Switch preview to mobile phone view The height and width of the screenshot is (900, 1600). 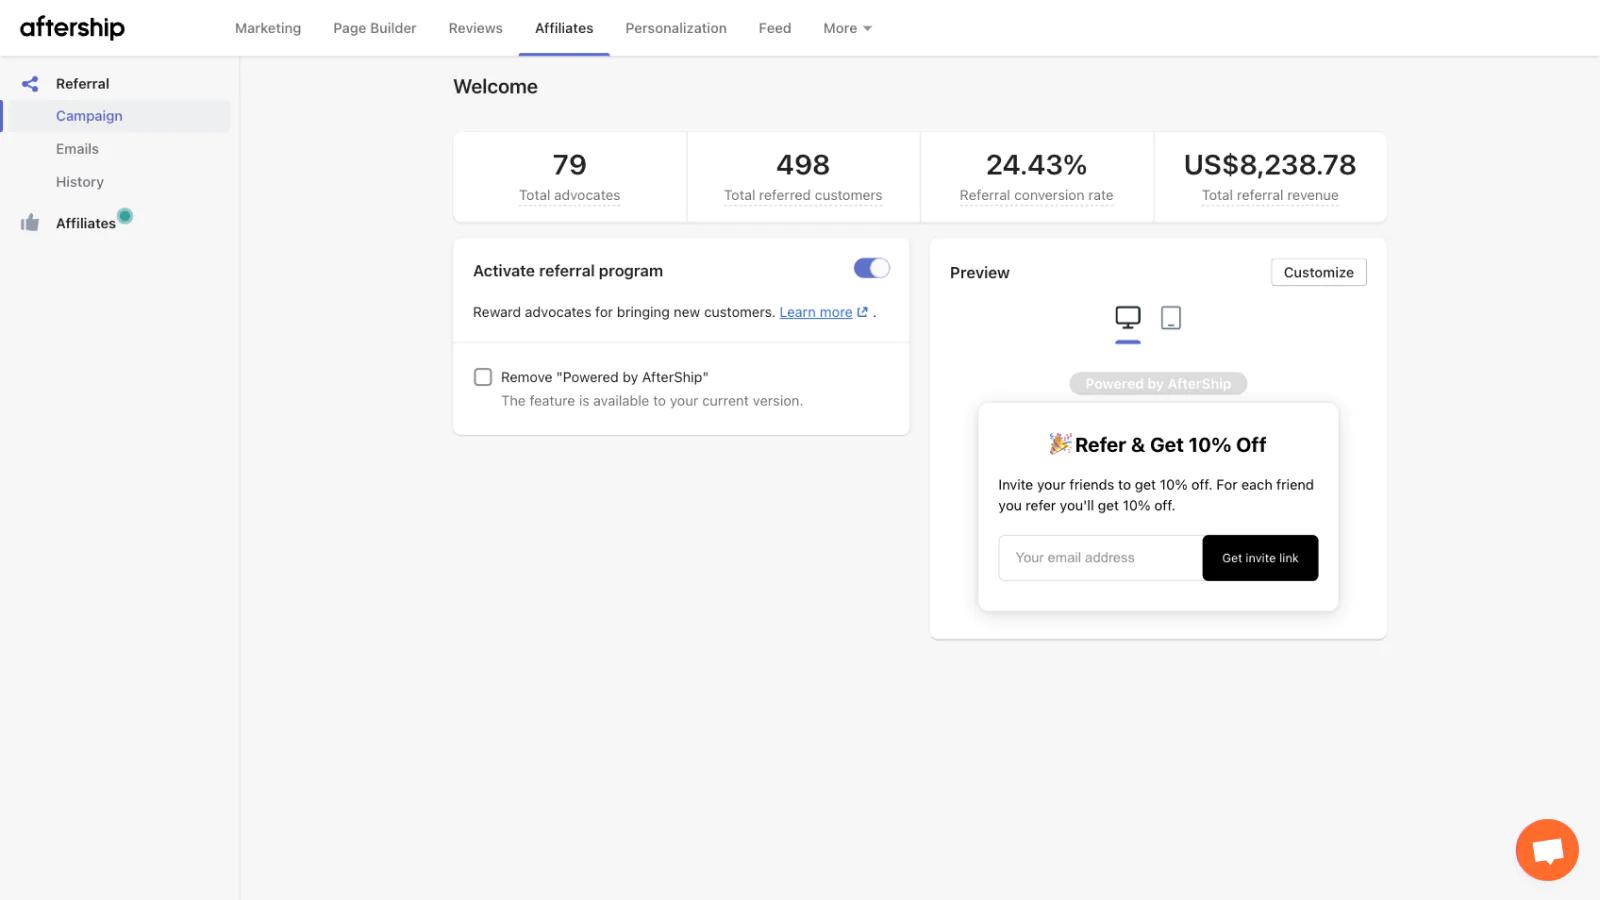pyautogui.click(x=1170, y=318)
